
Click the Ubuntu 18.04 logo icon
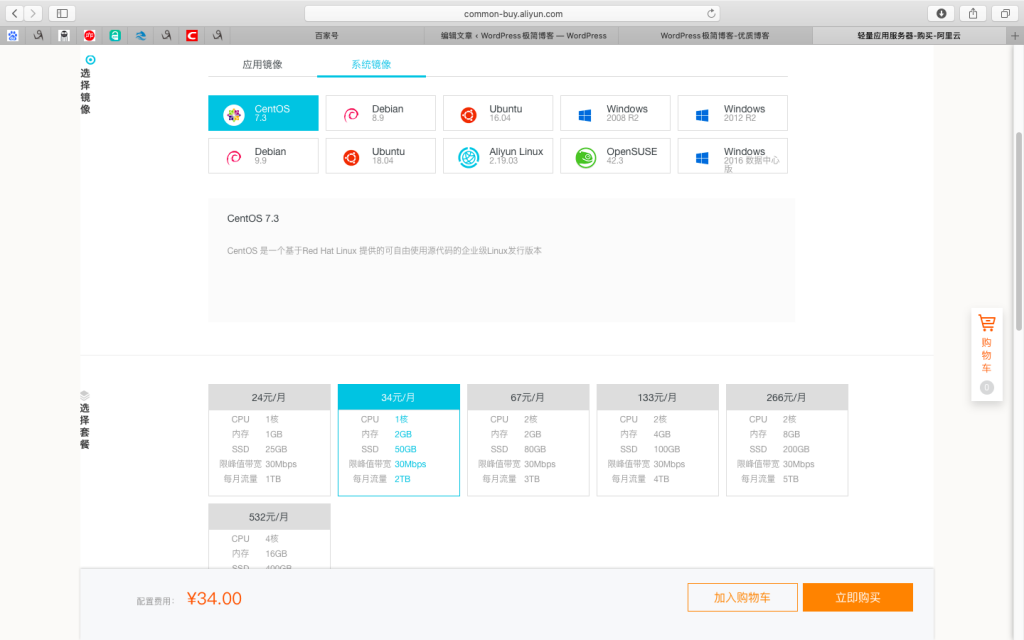(351, 157)
